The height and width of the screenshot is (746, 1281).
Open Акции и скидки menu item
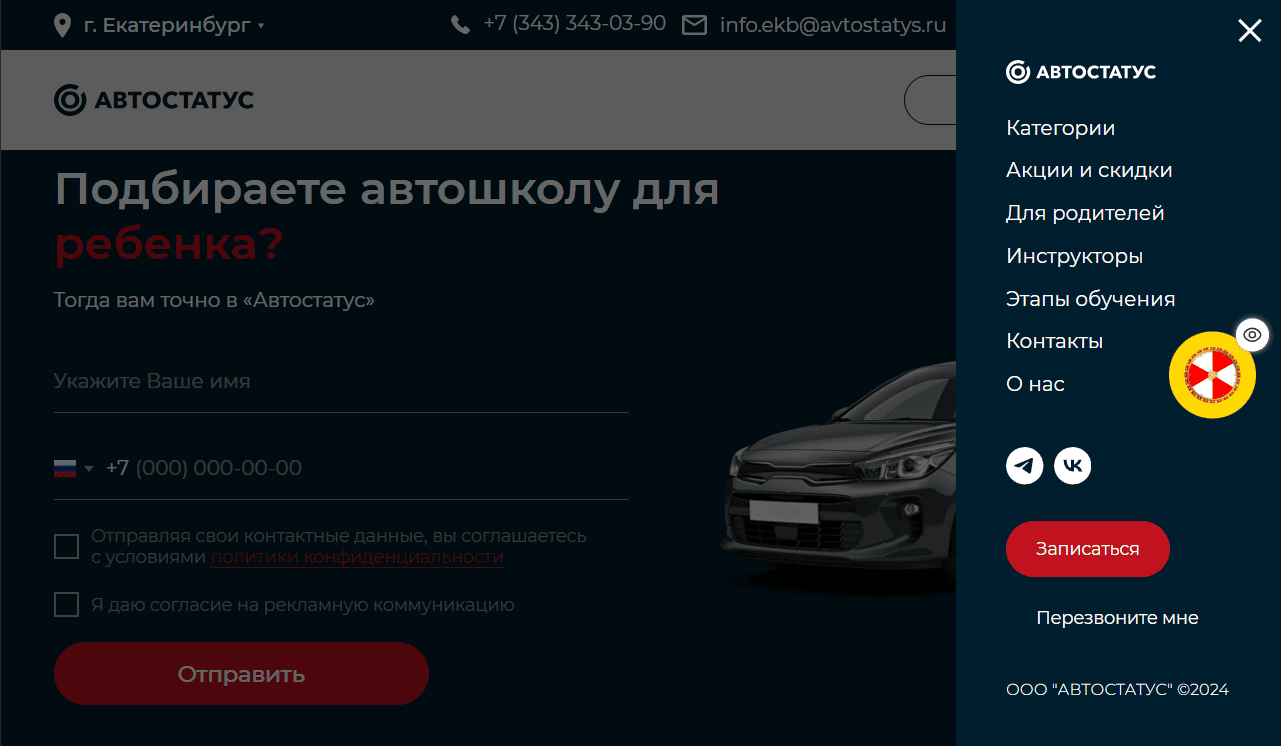(x=1089, y=171)
